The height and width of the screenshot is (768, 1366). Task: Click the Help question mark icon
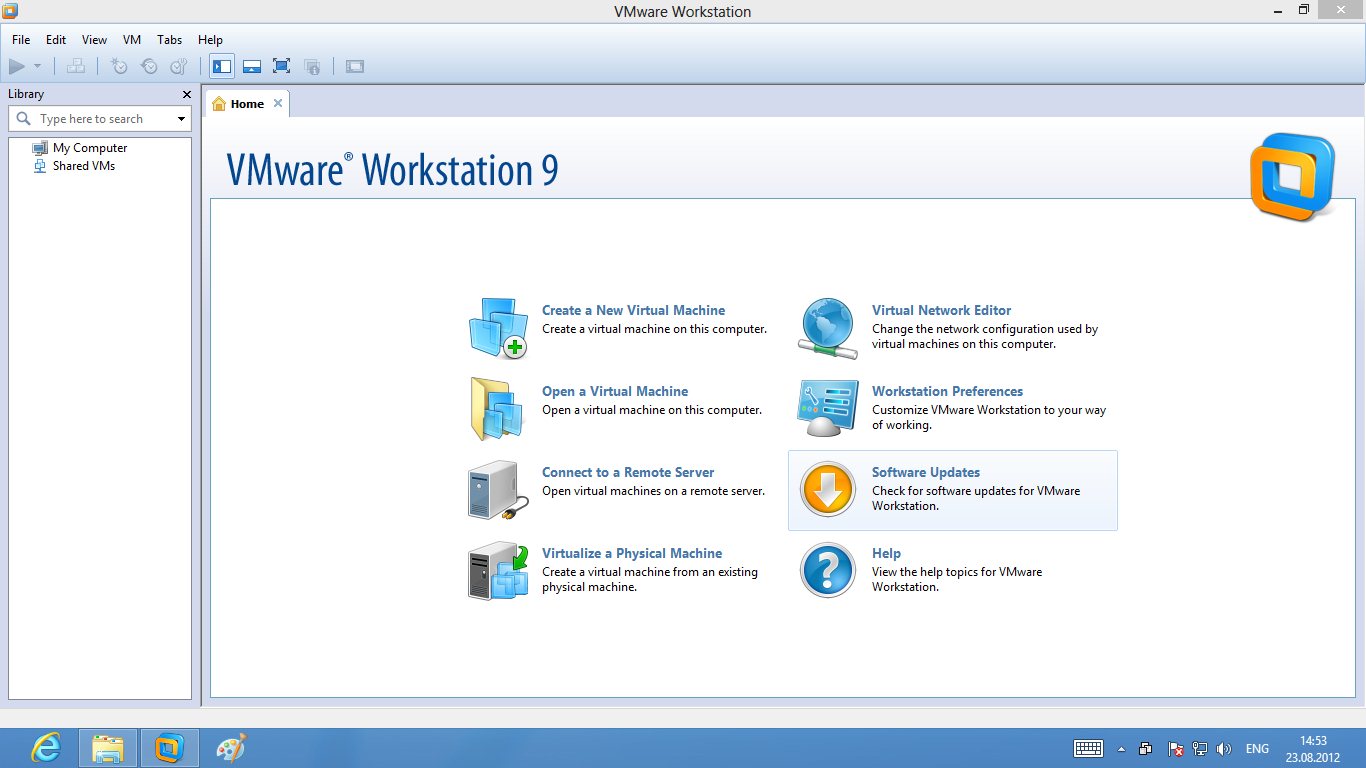tap(828, 571)
